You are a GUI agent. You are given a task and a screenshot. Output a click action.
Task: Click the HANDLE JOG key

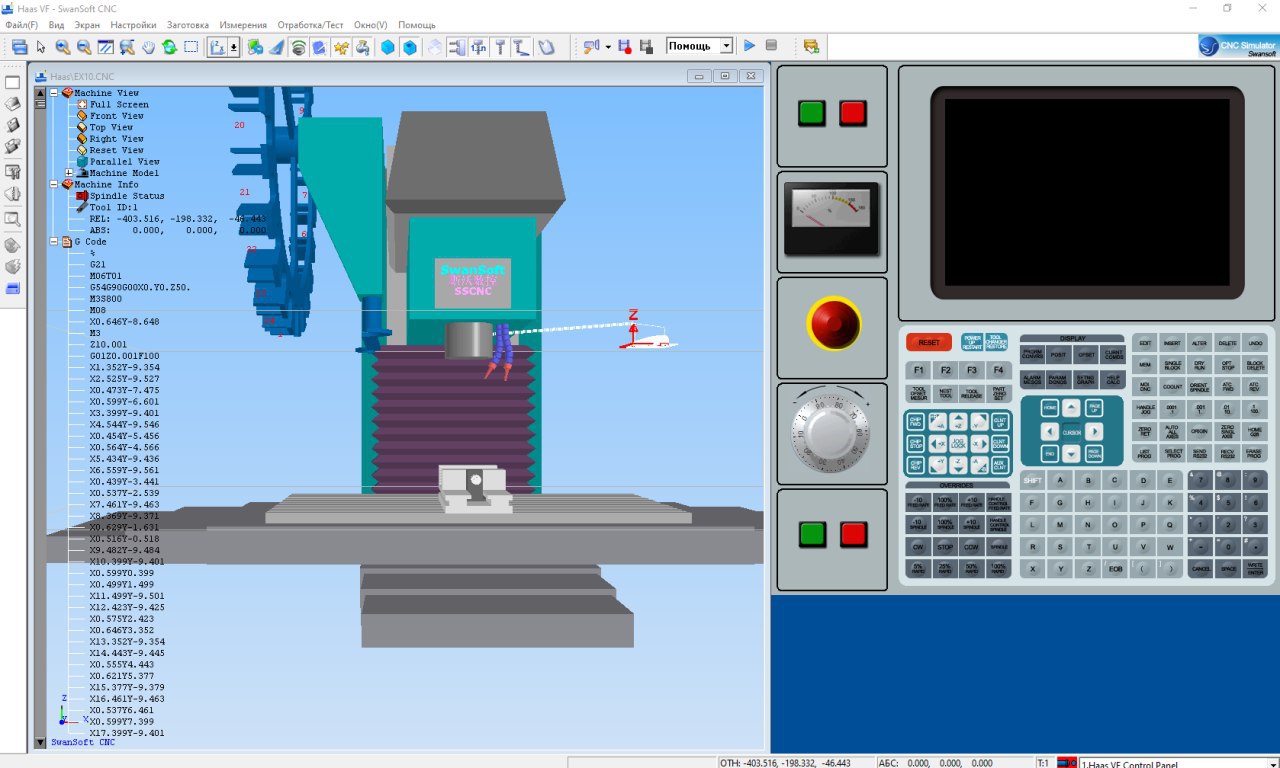pos(1145,409)
